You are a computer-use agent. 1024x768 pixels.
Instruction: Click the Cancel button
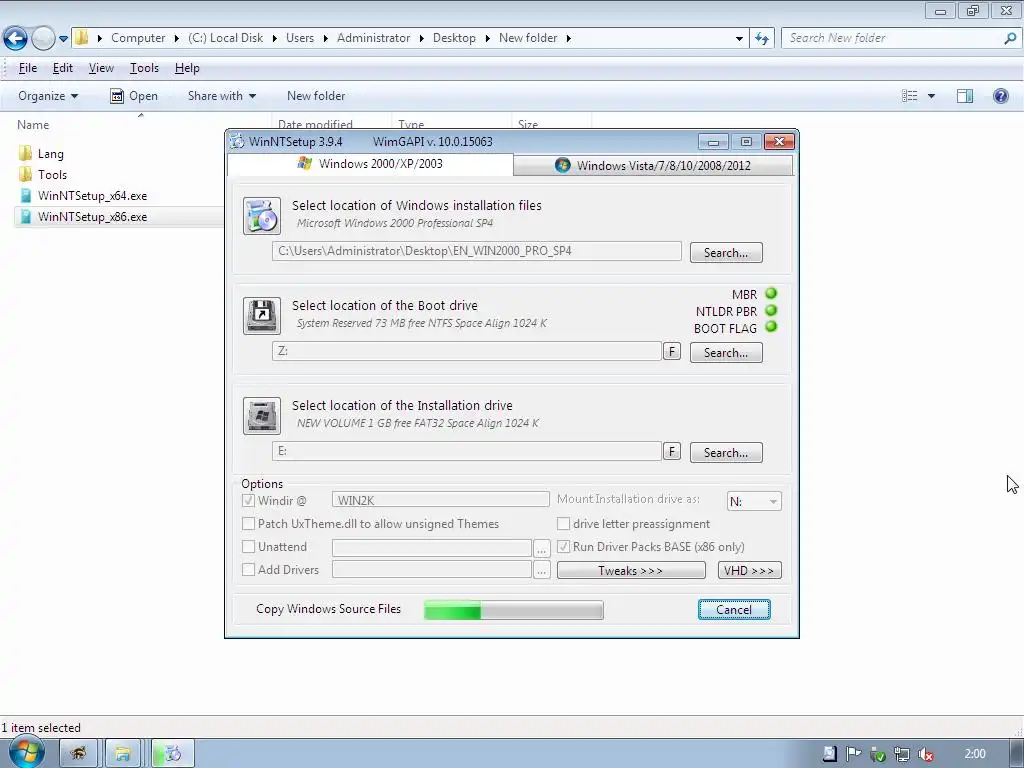pos(734,609)
